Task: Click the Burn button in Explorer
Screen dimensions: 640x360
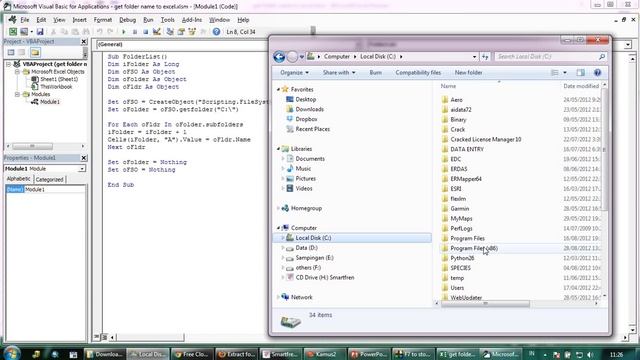Action: coord(375,73)
